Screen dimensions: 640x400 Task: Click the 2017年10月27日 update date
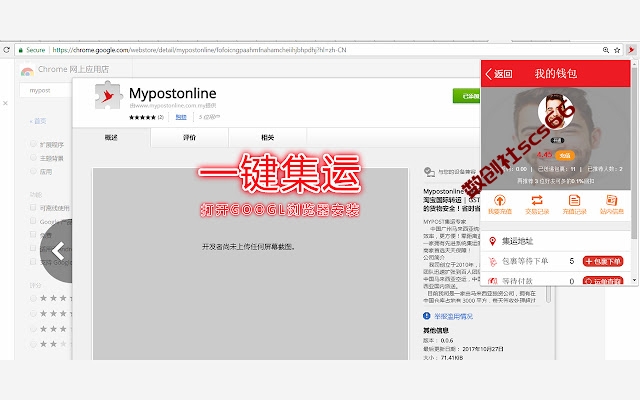tap(483, 349)
